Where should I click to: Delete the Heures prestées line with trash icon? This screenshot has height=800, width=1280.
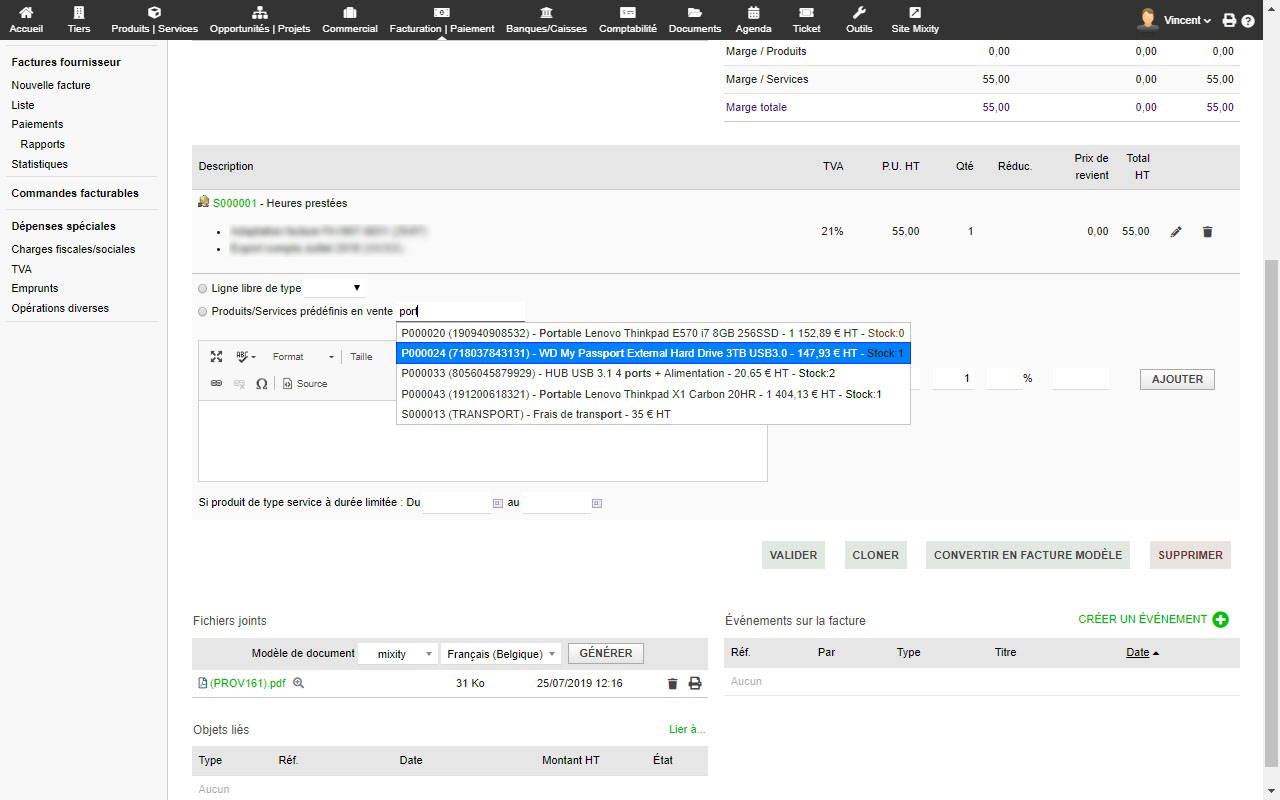coord(1207,232)
